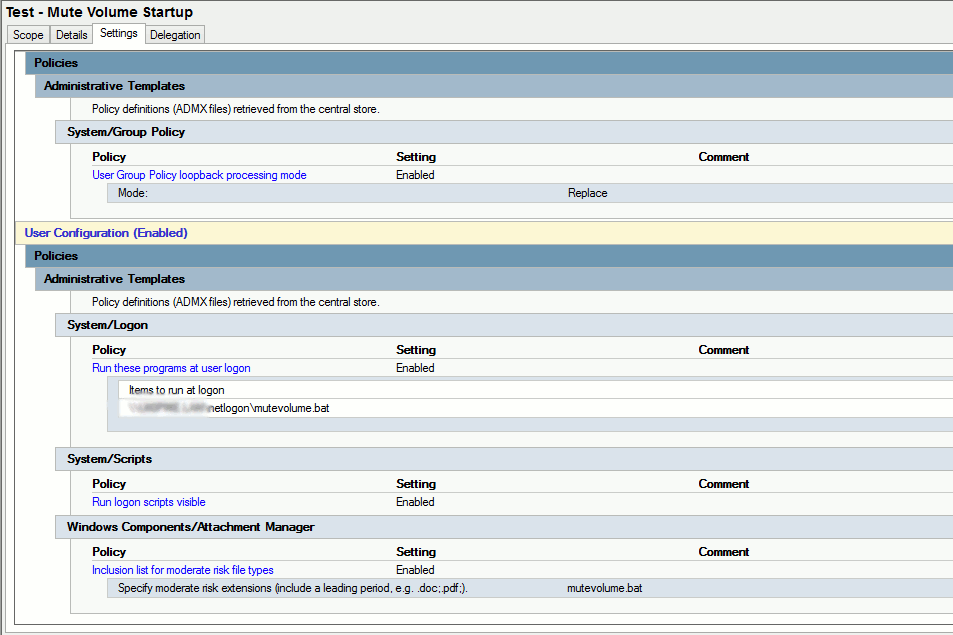Open the User Group Policy loopback processing mode link

pyautogui.click(x=198, y=175)
